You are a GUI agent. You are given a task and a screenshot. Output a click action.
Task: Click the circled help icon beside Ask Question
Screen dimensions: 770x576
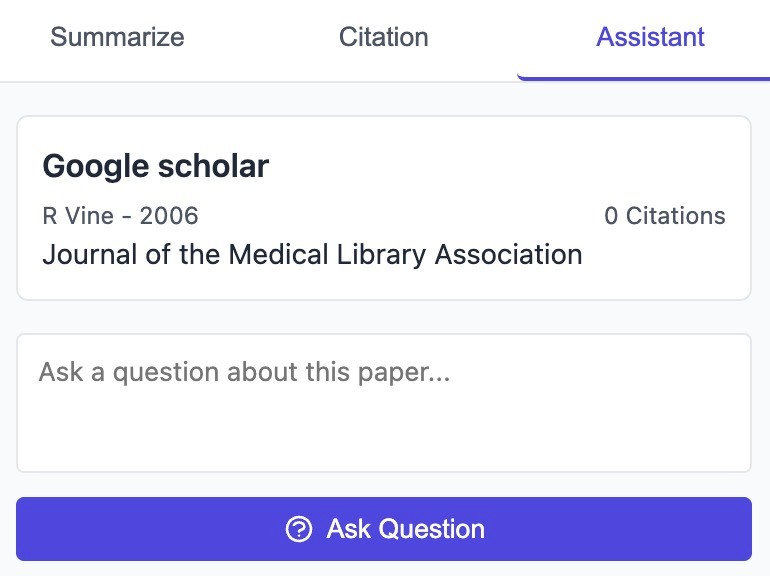[x=298, y=529]
